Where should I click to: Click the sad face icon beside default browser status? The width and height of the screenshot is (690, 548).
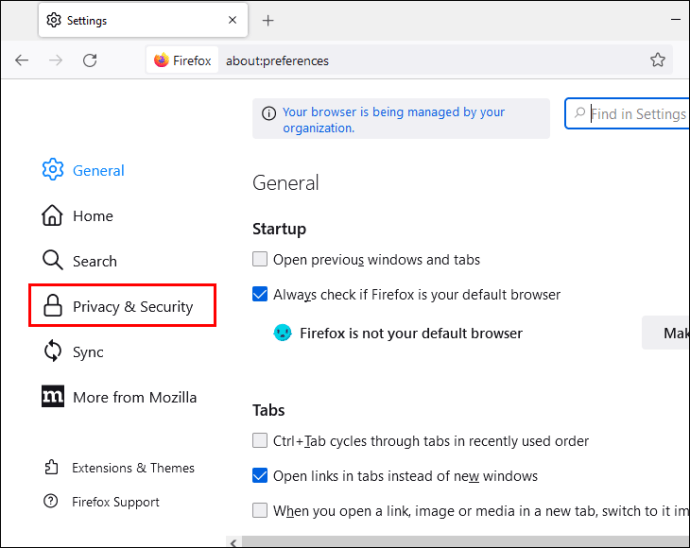(283, 332)
